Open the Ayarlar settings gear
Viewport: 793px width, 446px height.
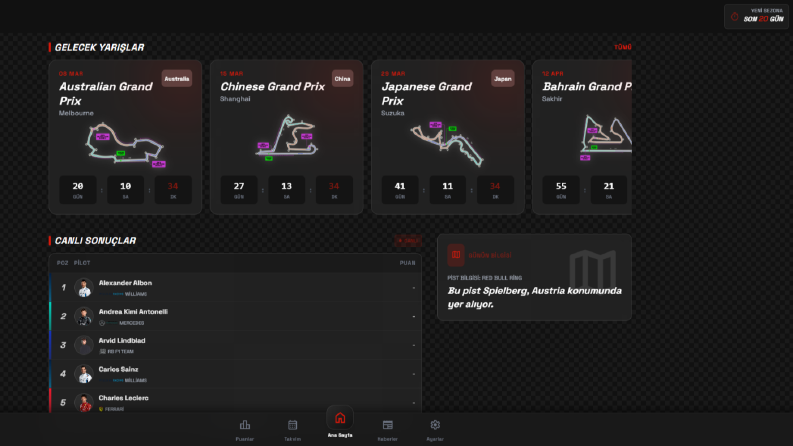coord(435,425)
